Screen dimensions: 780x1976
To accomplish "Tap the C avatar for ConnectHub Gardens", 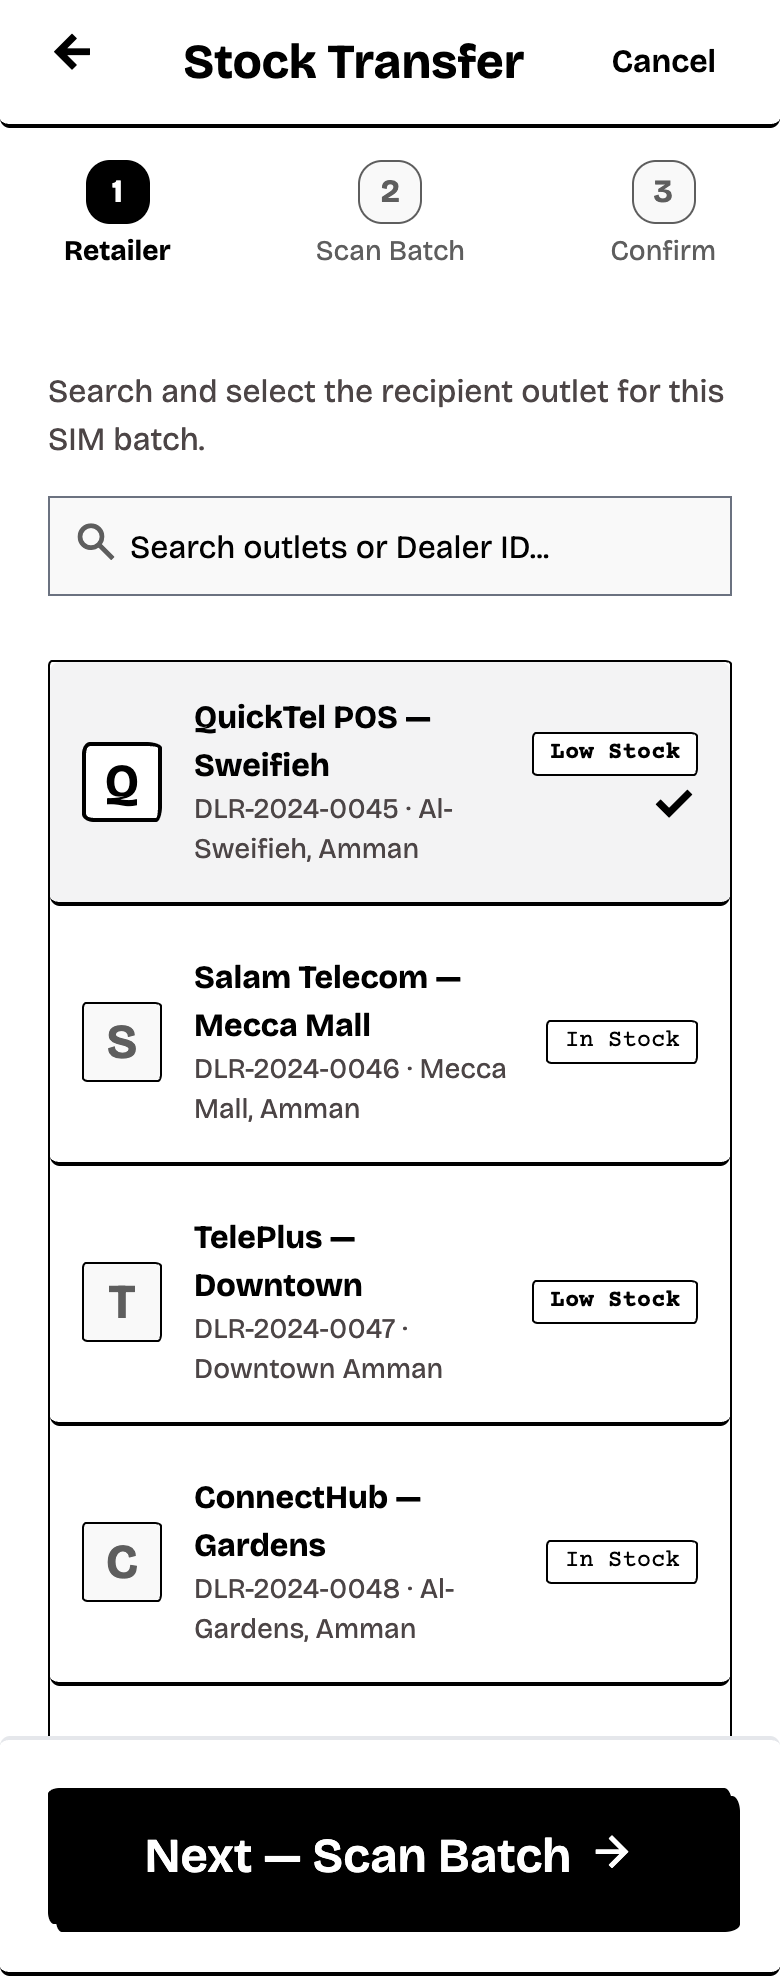I will coord(122,1562).
